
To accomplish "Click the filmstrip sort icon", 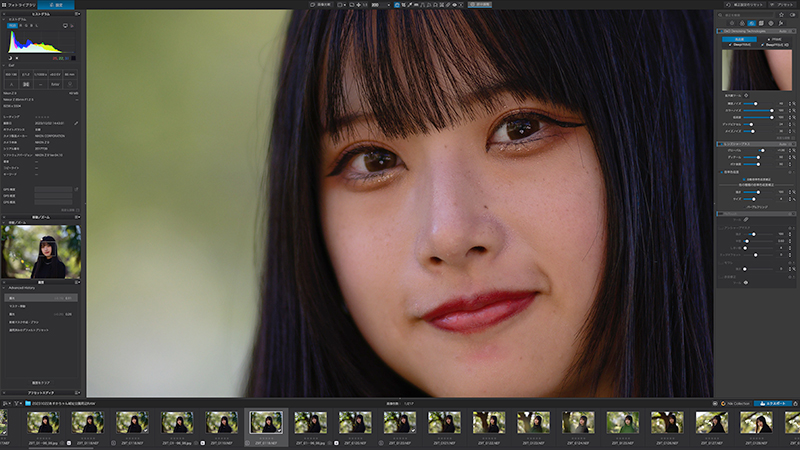I will click(x=7, y=403).
